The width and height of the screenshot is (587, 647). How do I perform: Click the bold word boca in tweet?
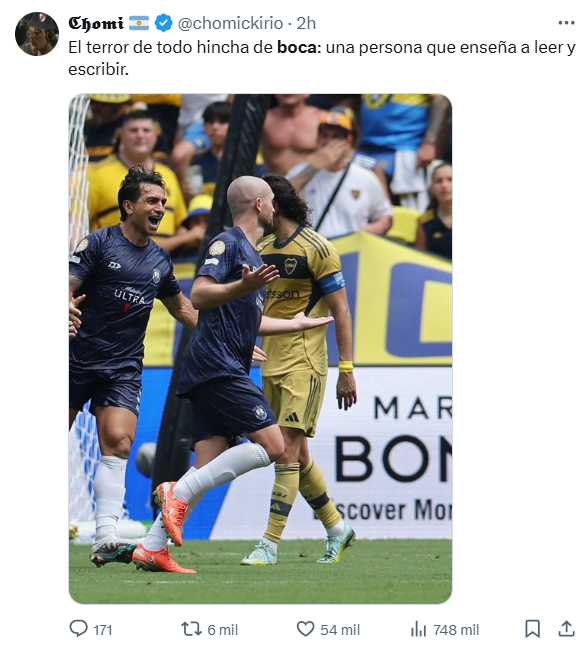pyautogui.click(x=299, y=47)
